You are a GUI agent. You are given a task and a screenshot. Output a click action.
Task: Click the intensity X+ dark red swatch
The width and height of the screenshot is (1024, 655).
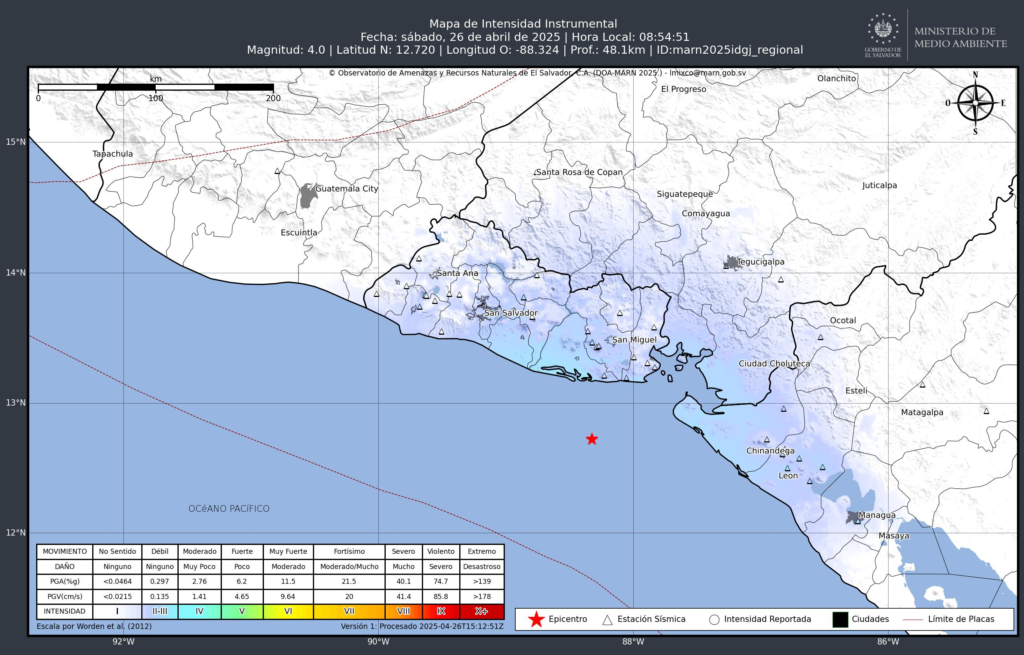coord(482,612)
